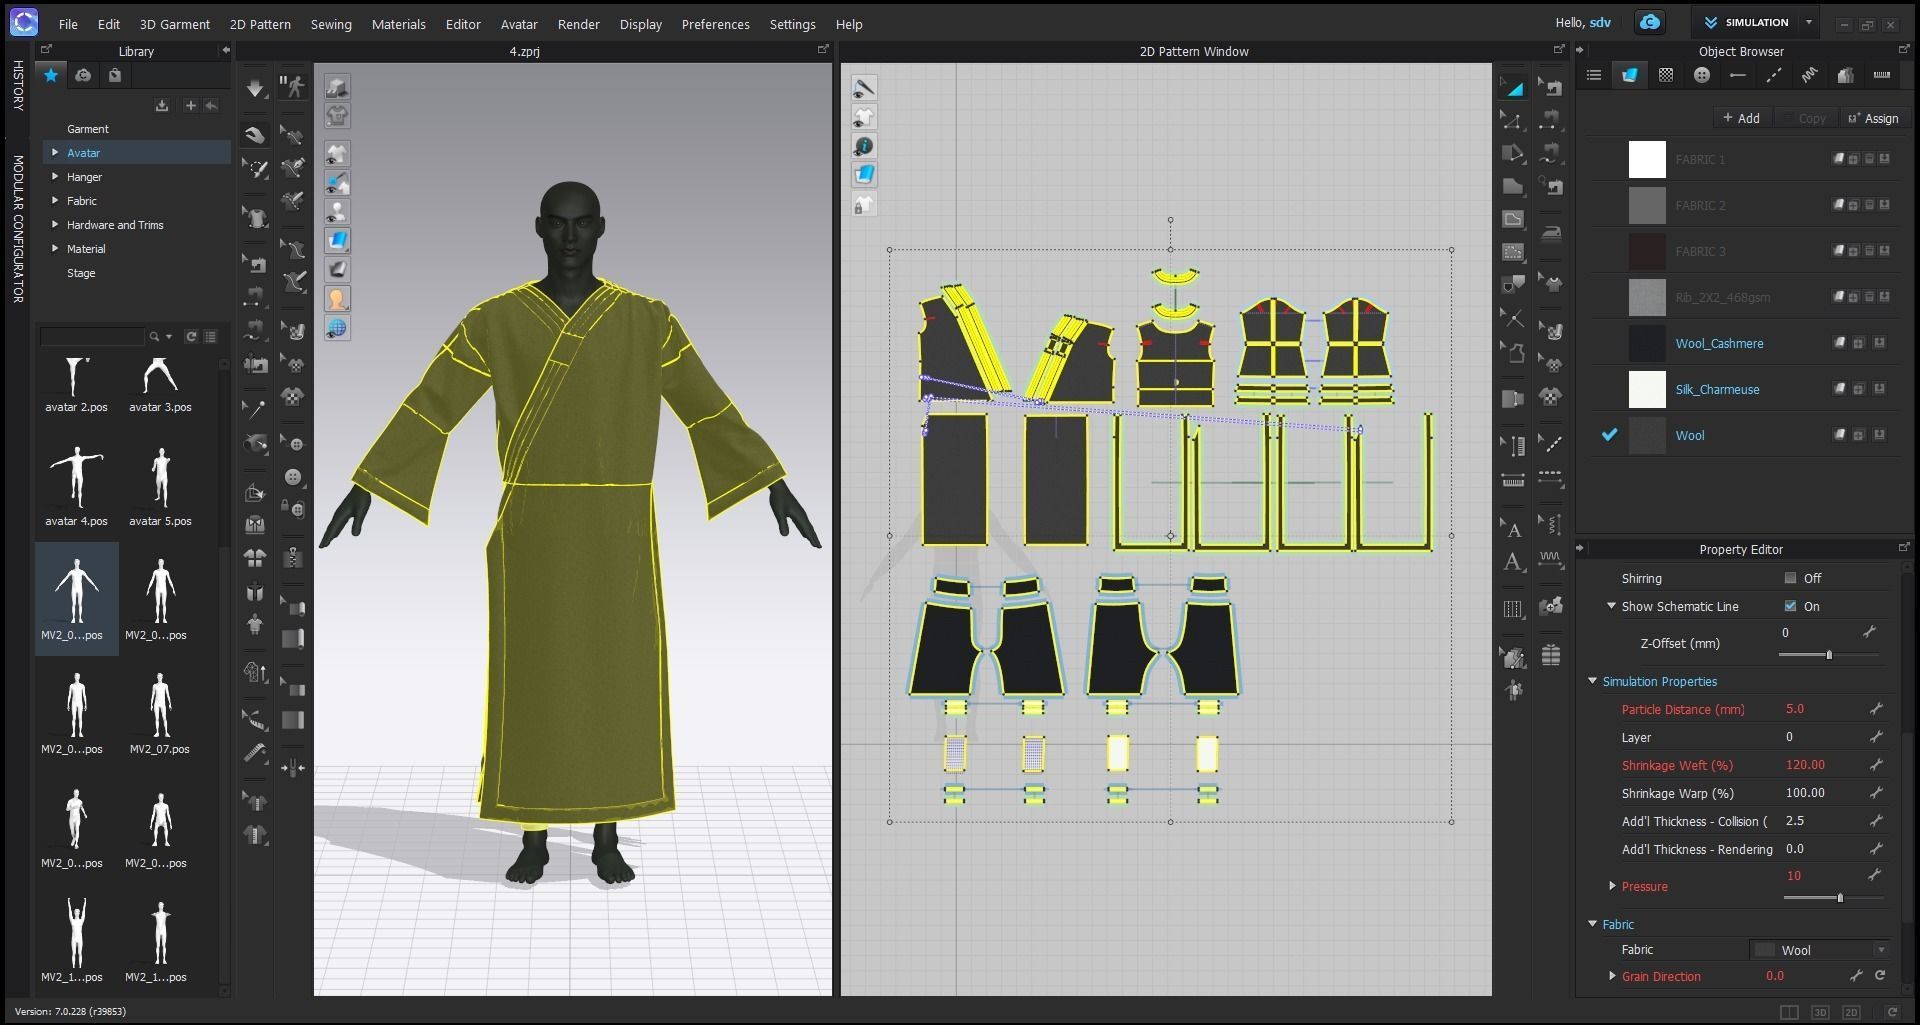
Task: Open the SIMULATION mode dropdown arrow
Action: (1809, 22)
